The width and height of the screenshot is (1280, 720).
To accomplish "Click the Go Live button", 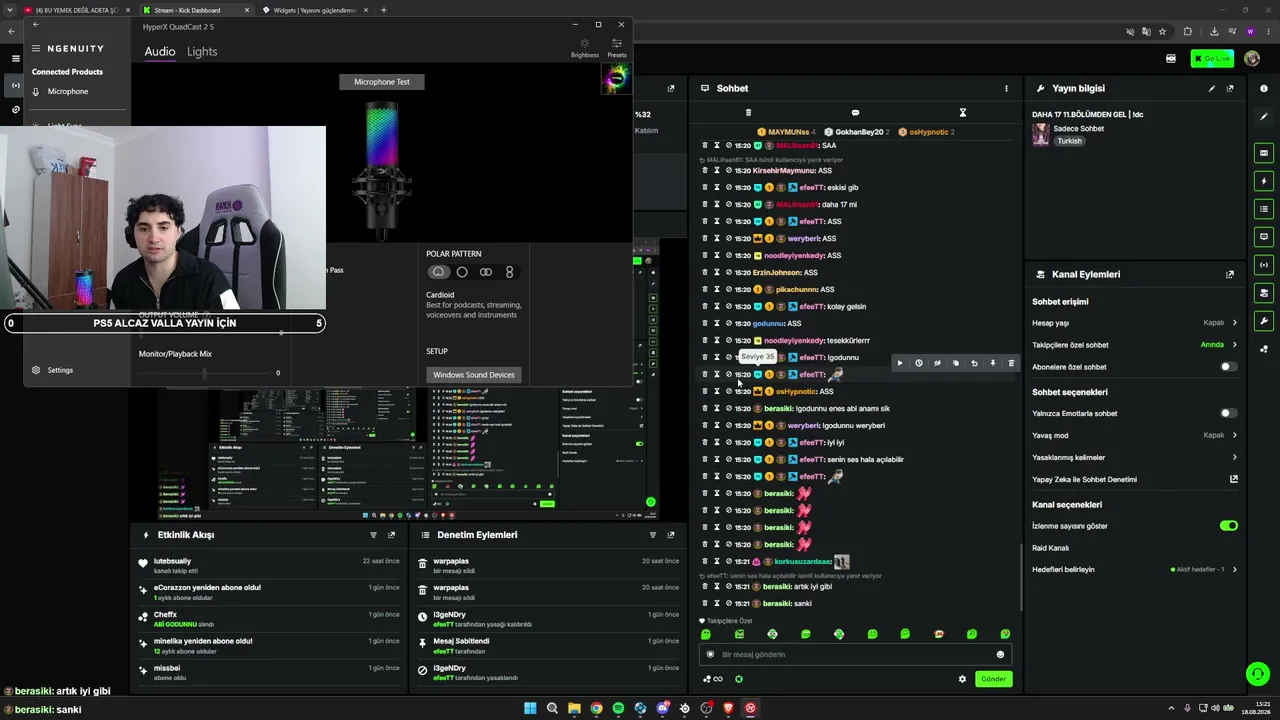I will click(1212, 59).
